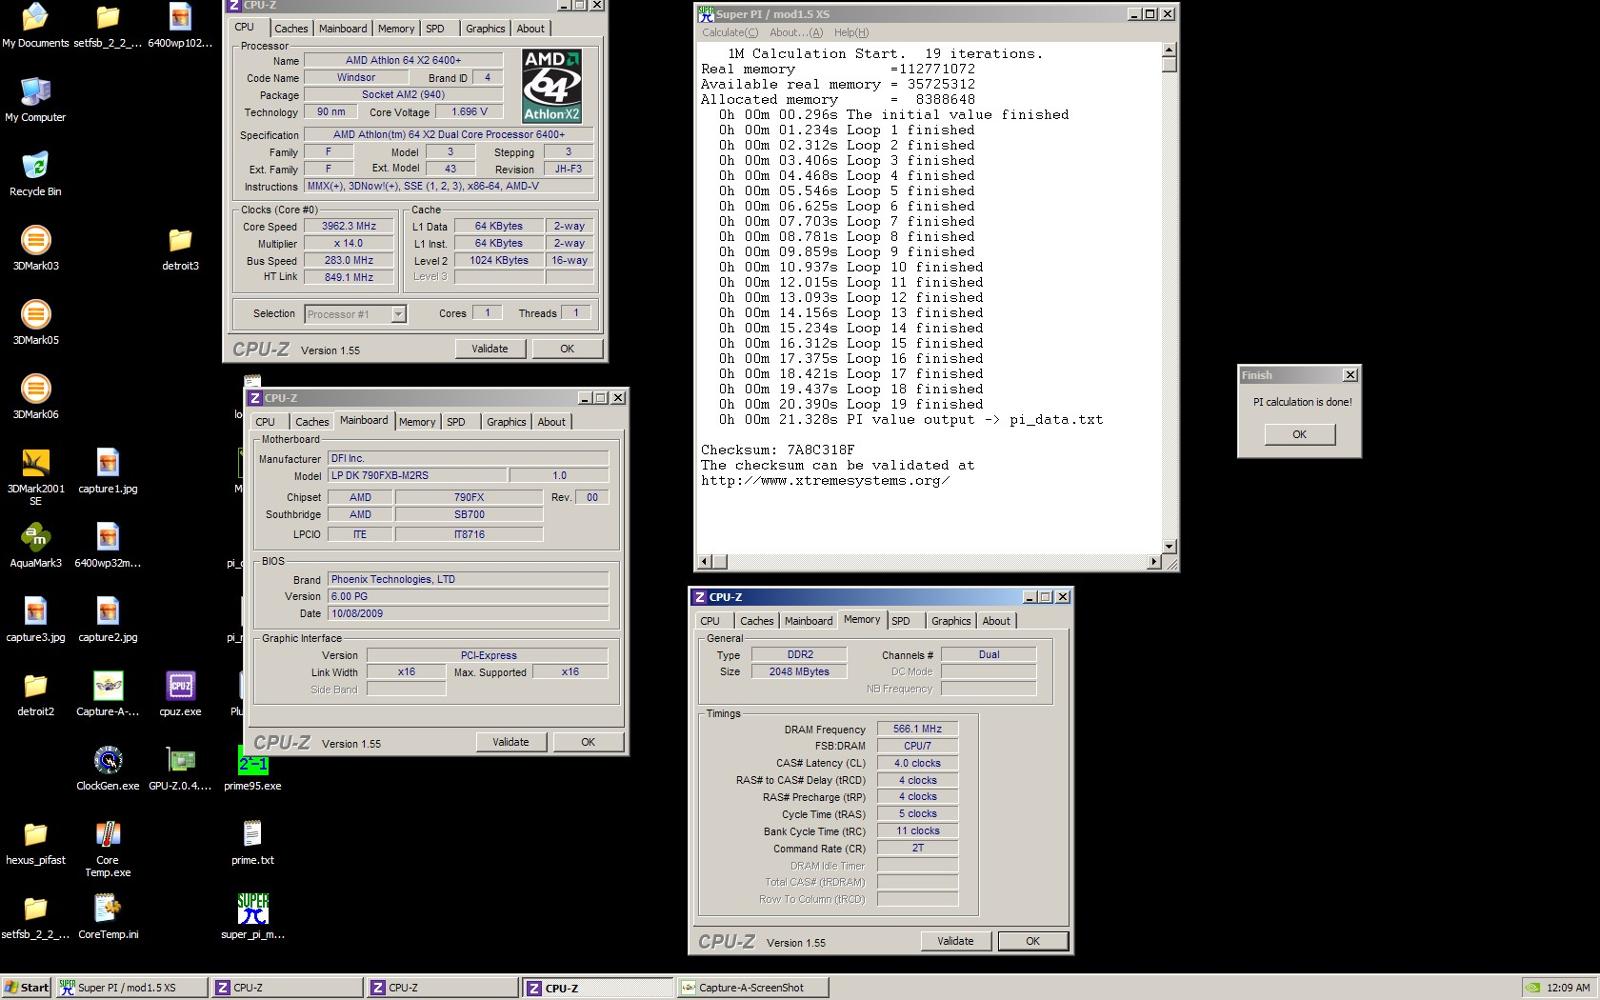Screen dimensions: 1600x1000
Task: Open CoreTemp.ini file icon
Action: 108,915
